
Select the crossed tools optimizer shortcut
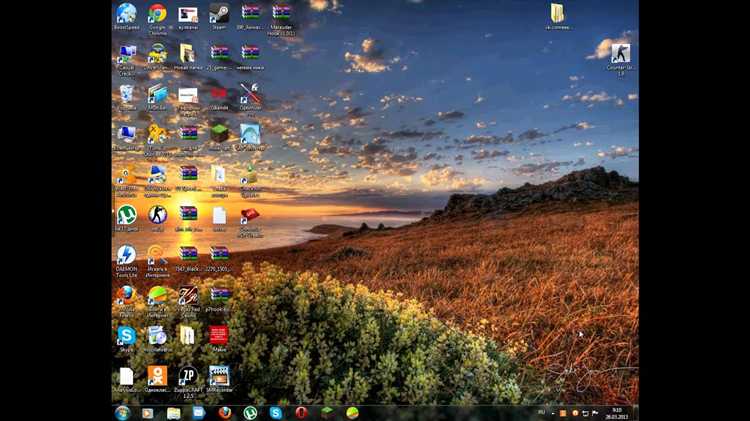point(250,95)
